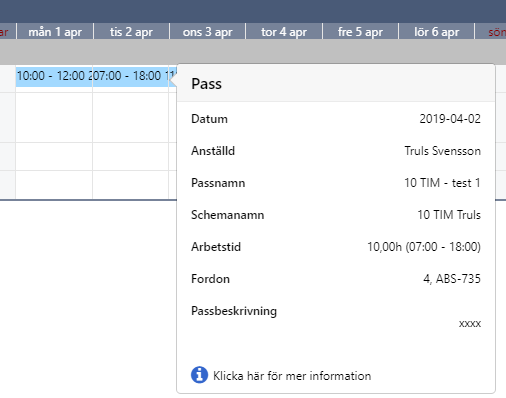Click the 07:00 - 18:00 shift on Tuesday
Image resolution: width=506 pixels, height=398 pixels.
(130, 76)
